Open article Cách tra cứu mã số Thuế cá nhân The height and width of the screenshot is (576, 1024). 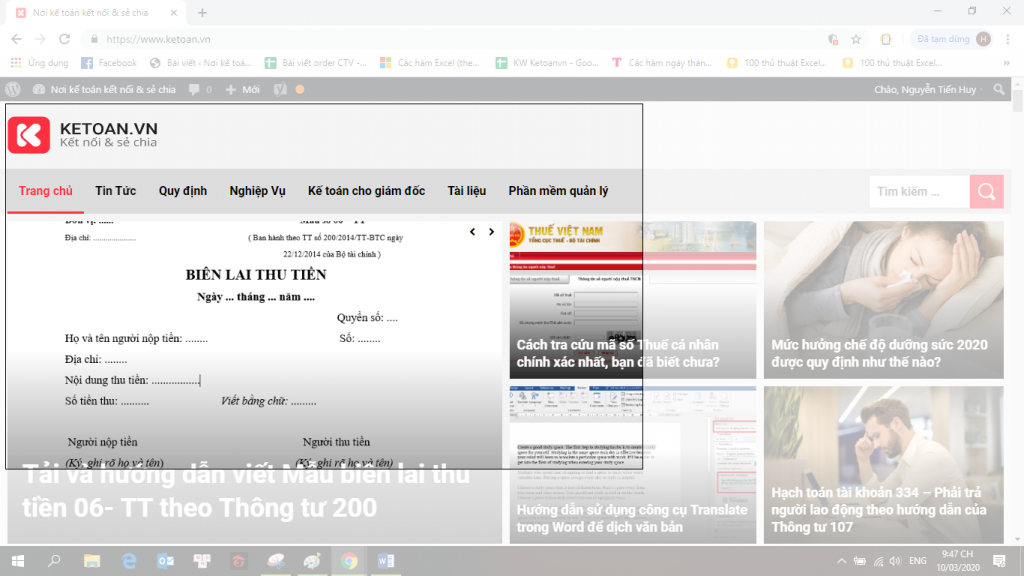[x=617, y=353]
